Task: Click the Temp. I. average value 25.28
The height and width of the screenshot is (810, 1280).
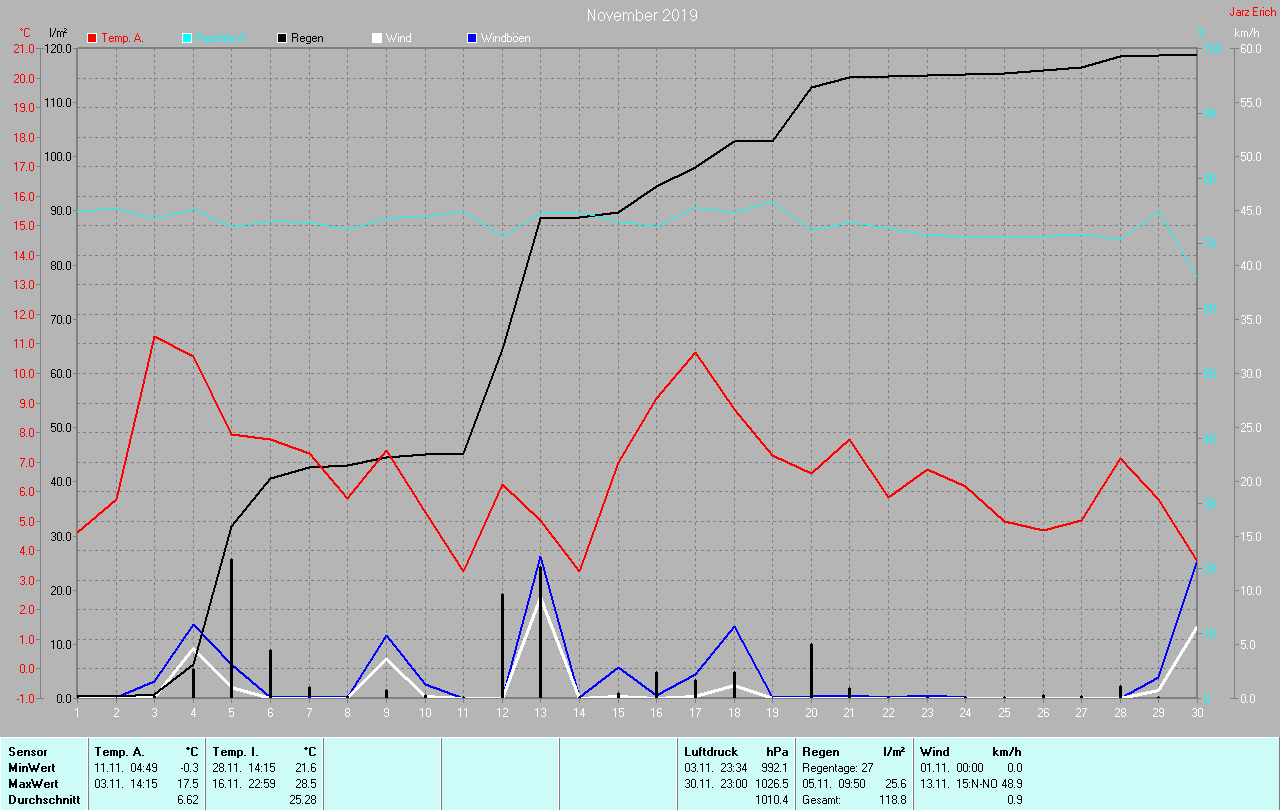Action: point(301,800)
